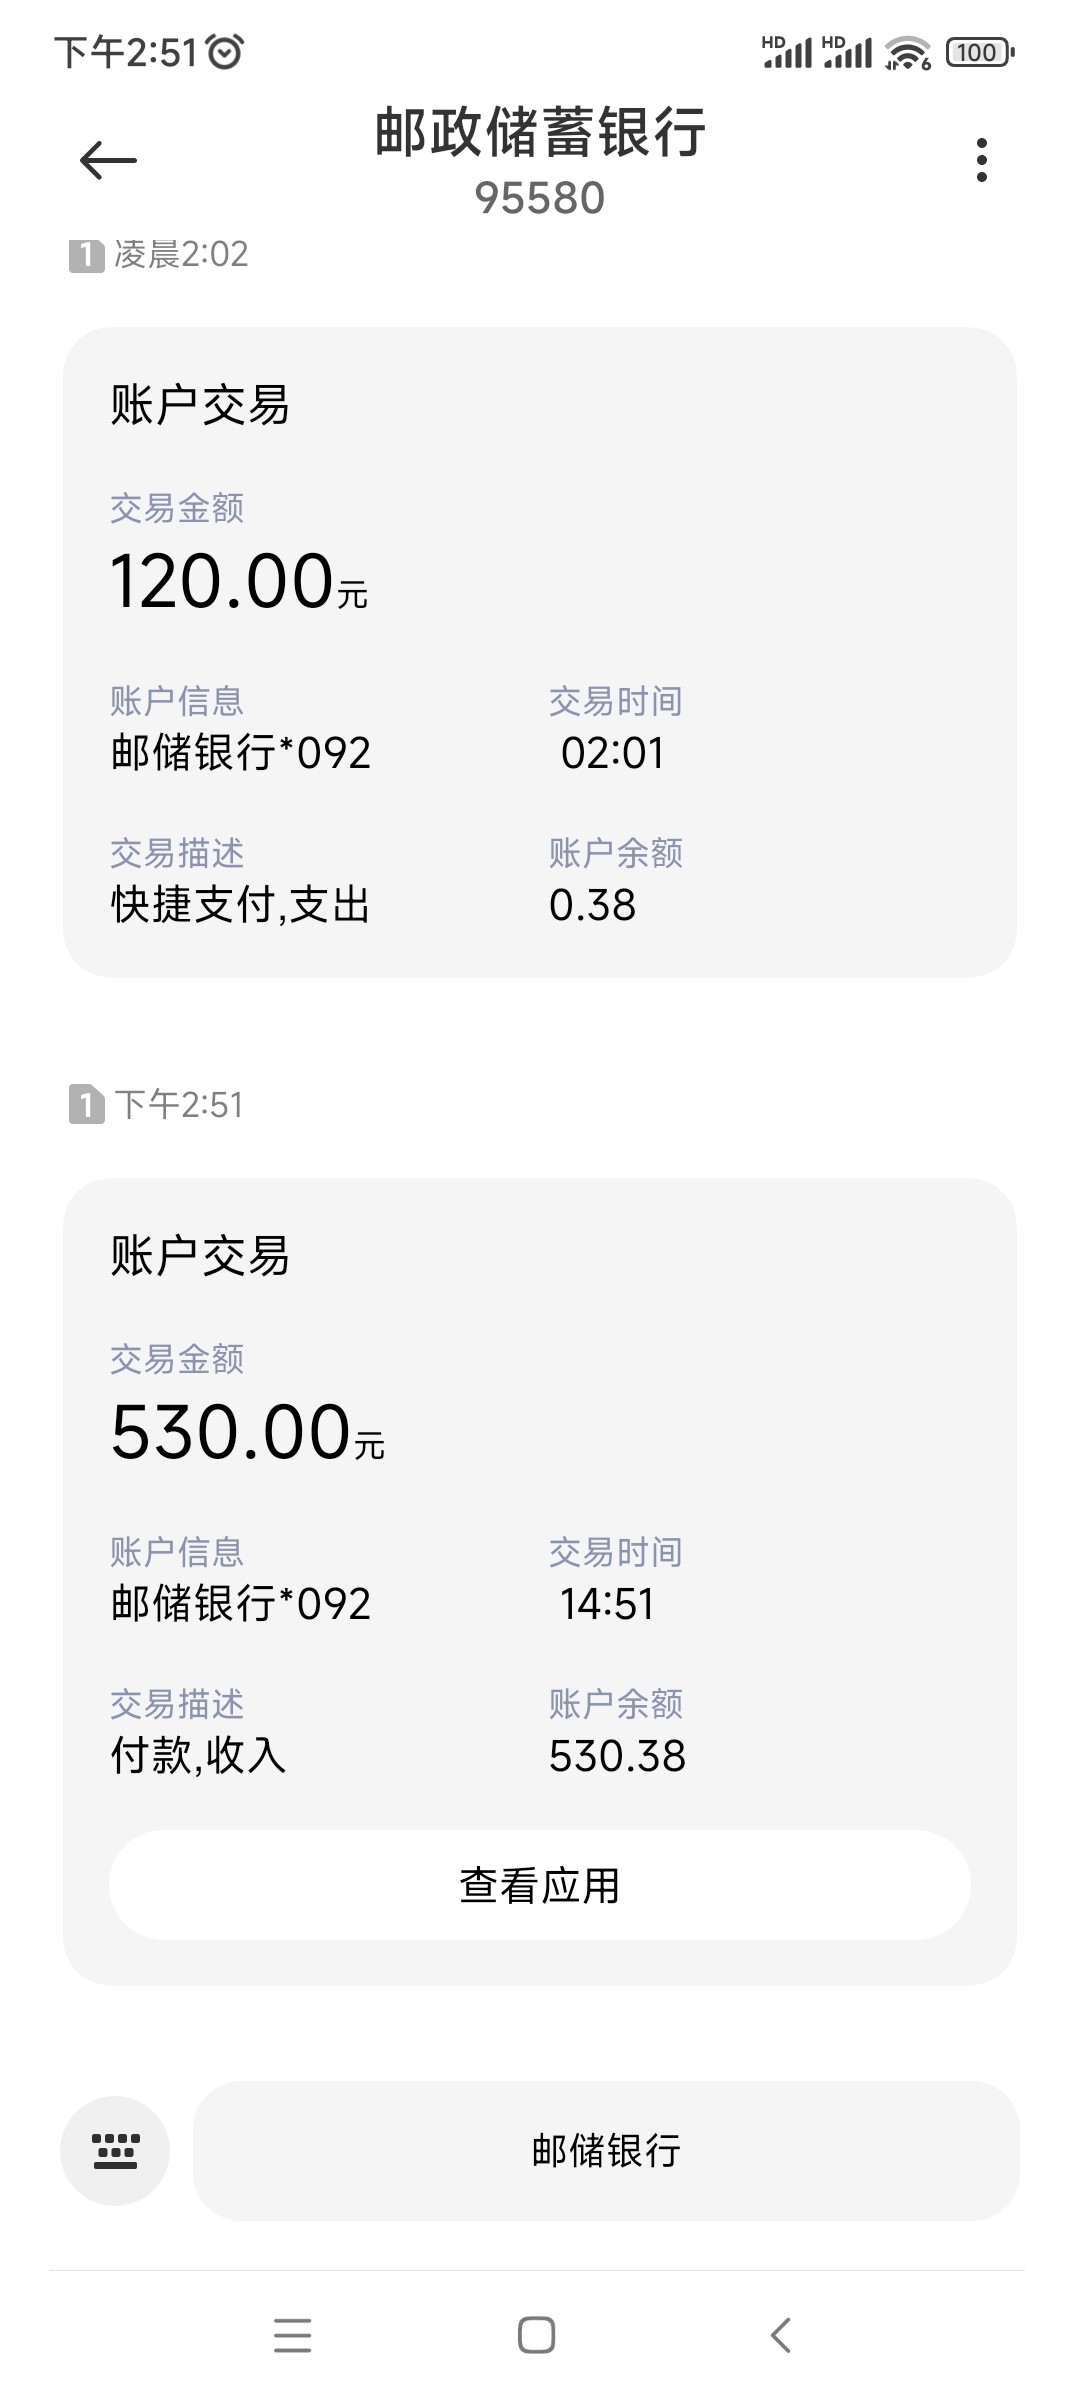Tap the battery indicator showing 100
The image size is (1080, 2400).
979,52
